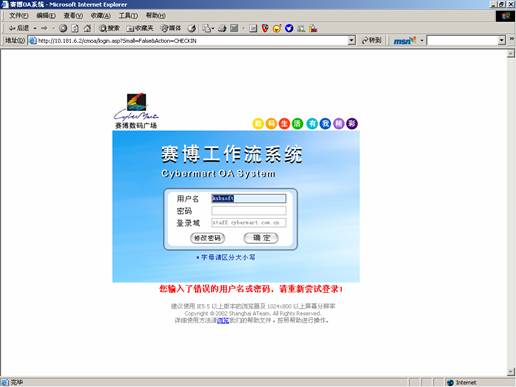Viewport: 516px width, 387px height.
Task: Click the toolbar overflow chevron (»)
Action: coord(512,40)
